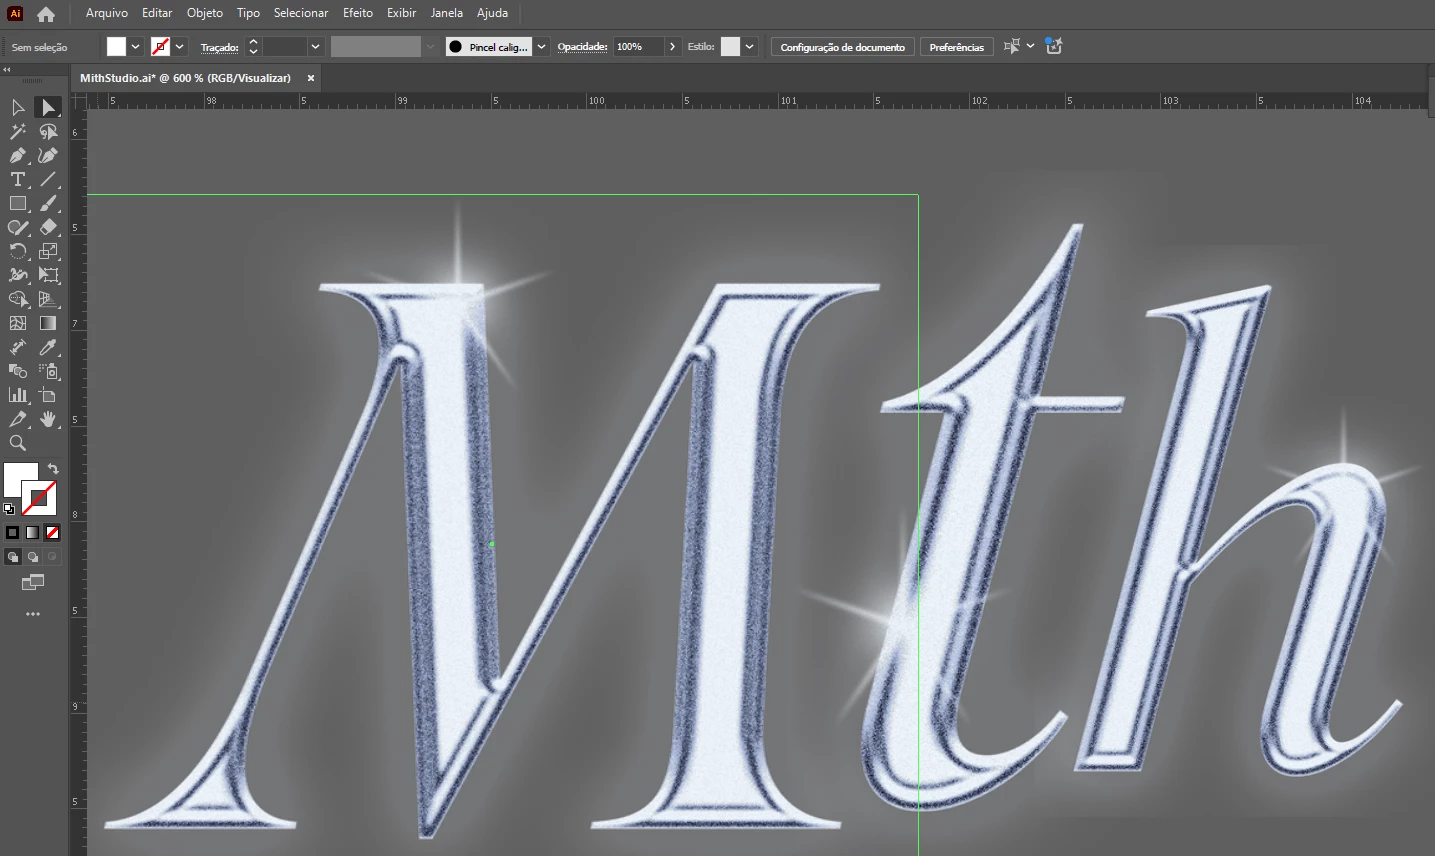The height and width of the screenshot is (856, 1435).
Task: Select the Rotate tool
Action: coord(18,251)
